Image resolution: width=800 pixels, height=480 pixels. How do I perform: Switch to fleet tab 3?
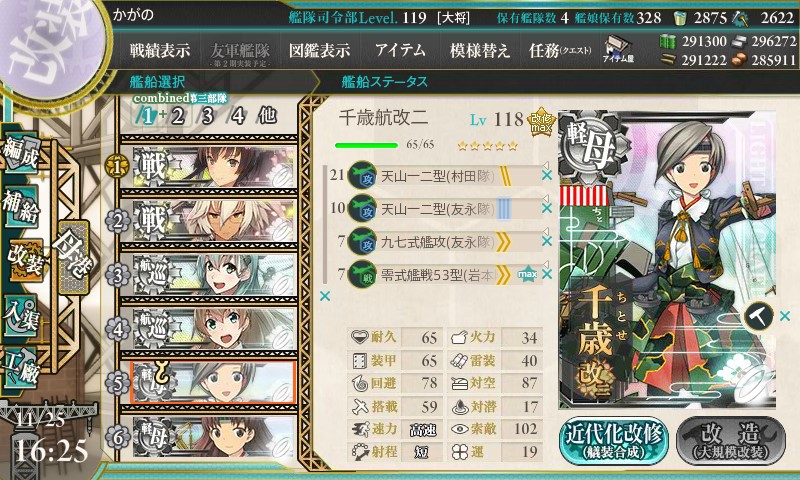point(207,116)
